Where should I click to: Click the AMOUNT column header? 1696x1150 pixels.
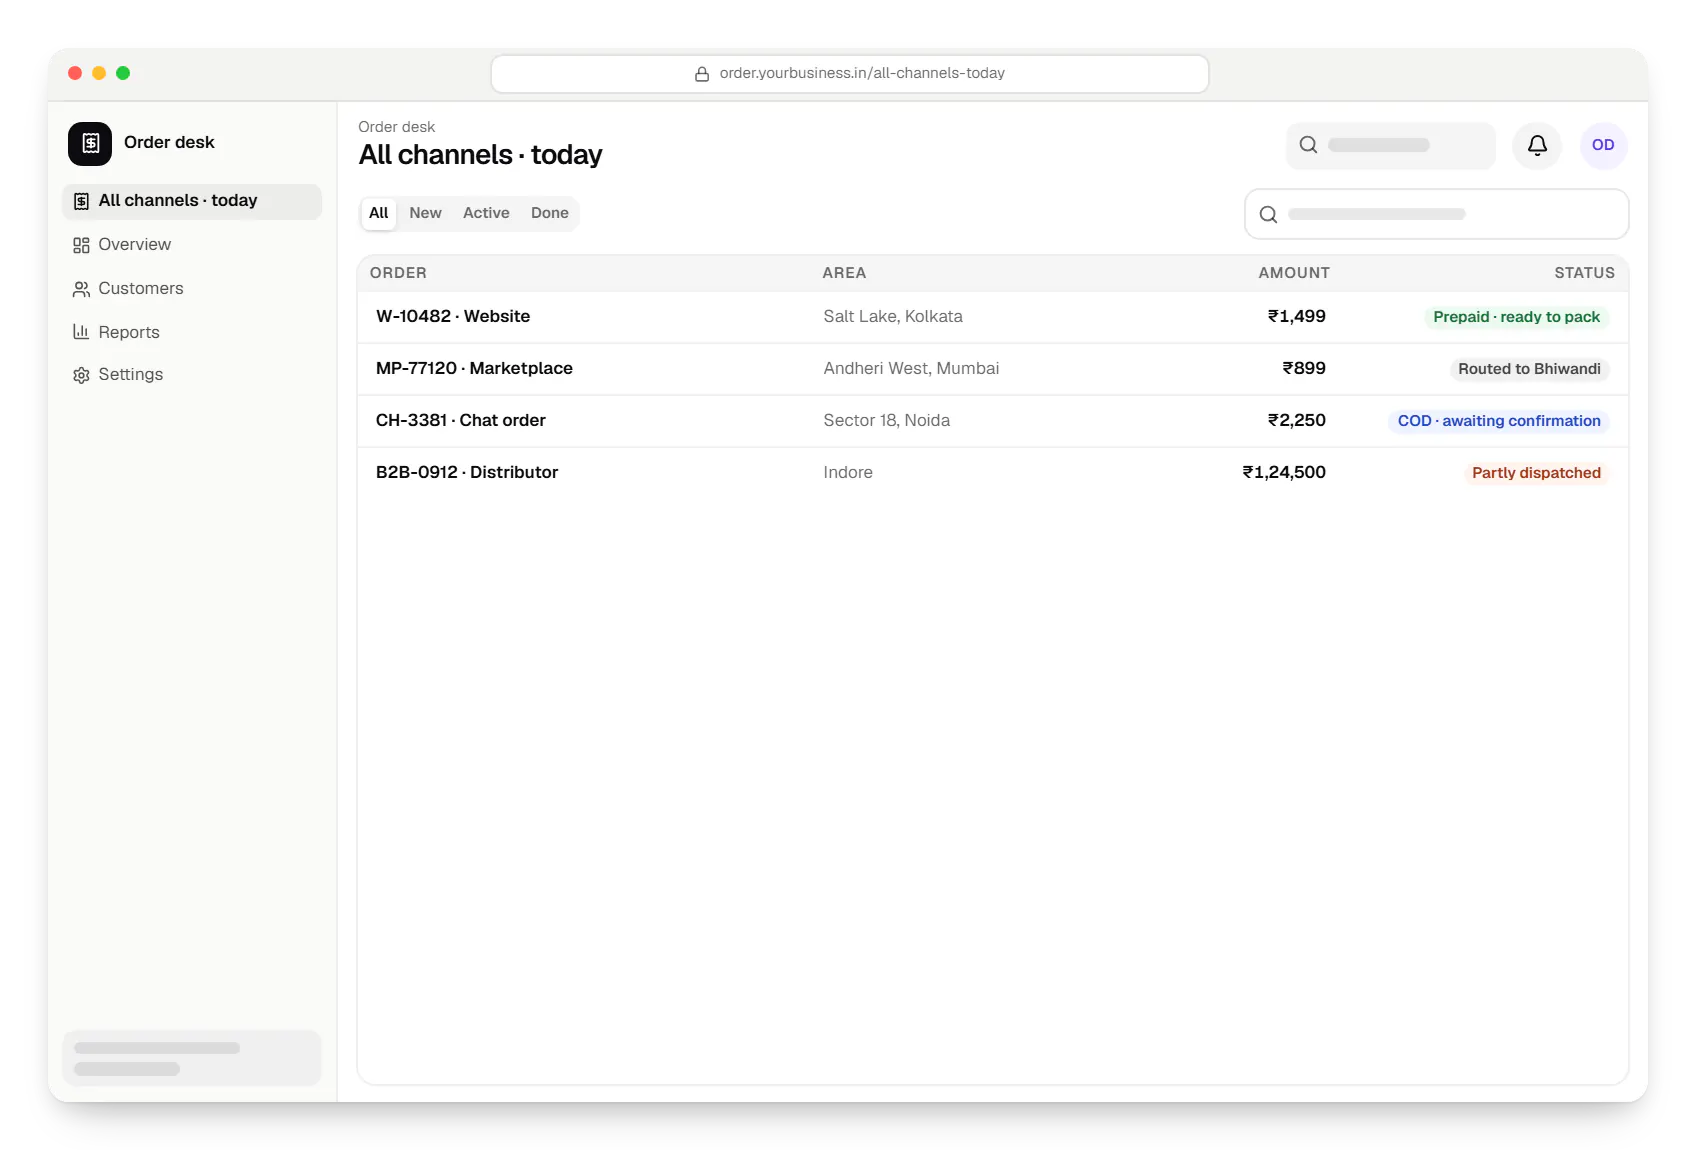[x=1294, y=273]
